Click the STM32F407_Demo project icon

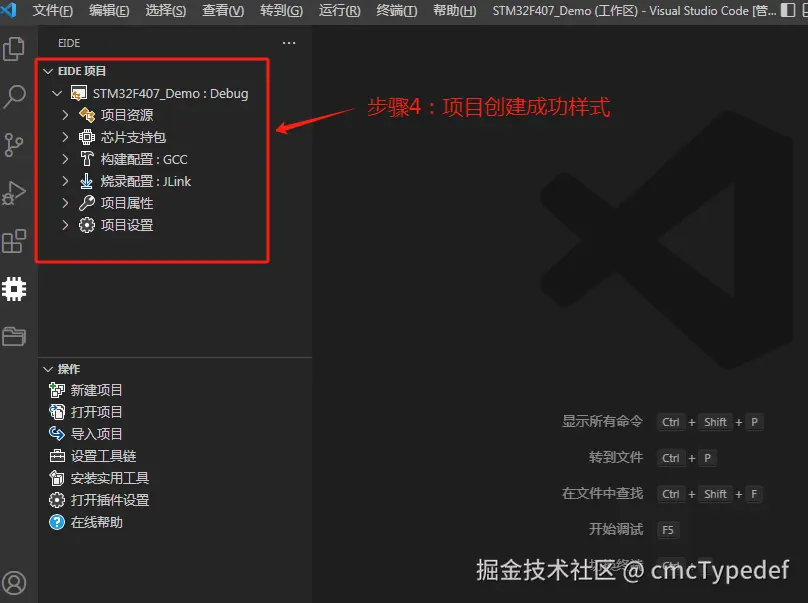coord(78,93)
